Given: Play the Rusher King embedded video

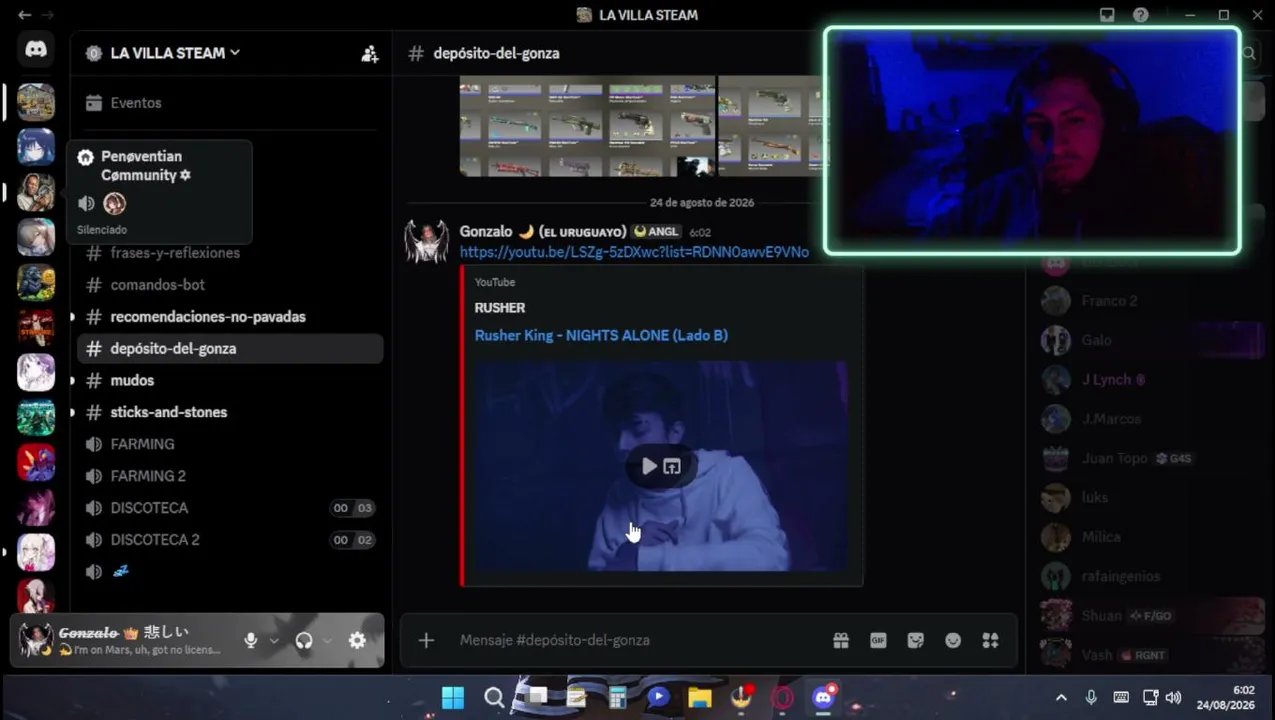Looking at the screenshot, I should coord(649,466).
